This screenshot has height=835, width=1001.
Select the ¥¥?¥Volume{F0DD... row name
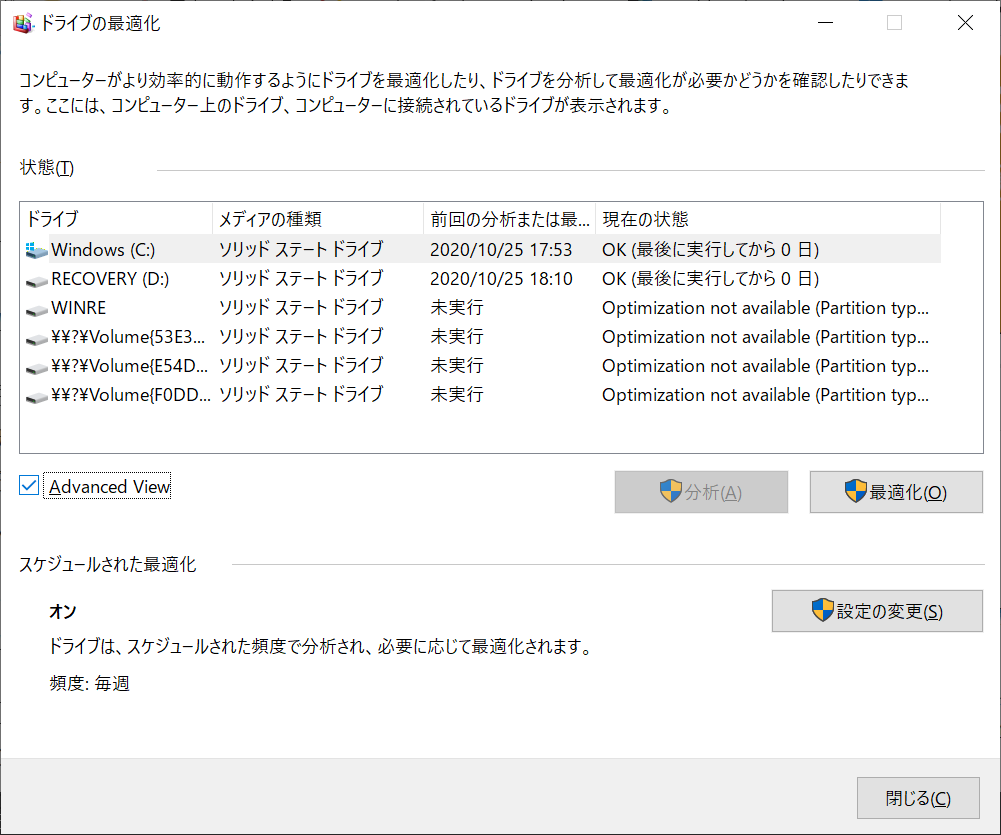point(130,395)
